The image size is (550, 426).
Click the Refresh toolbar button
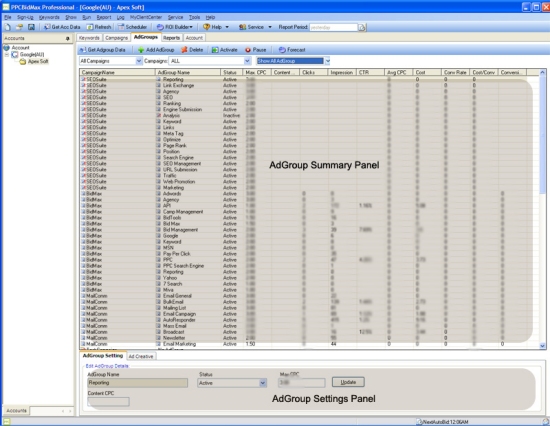click(99, 27)
